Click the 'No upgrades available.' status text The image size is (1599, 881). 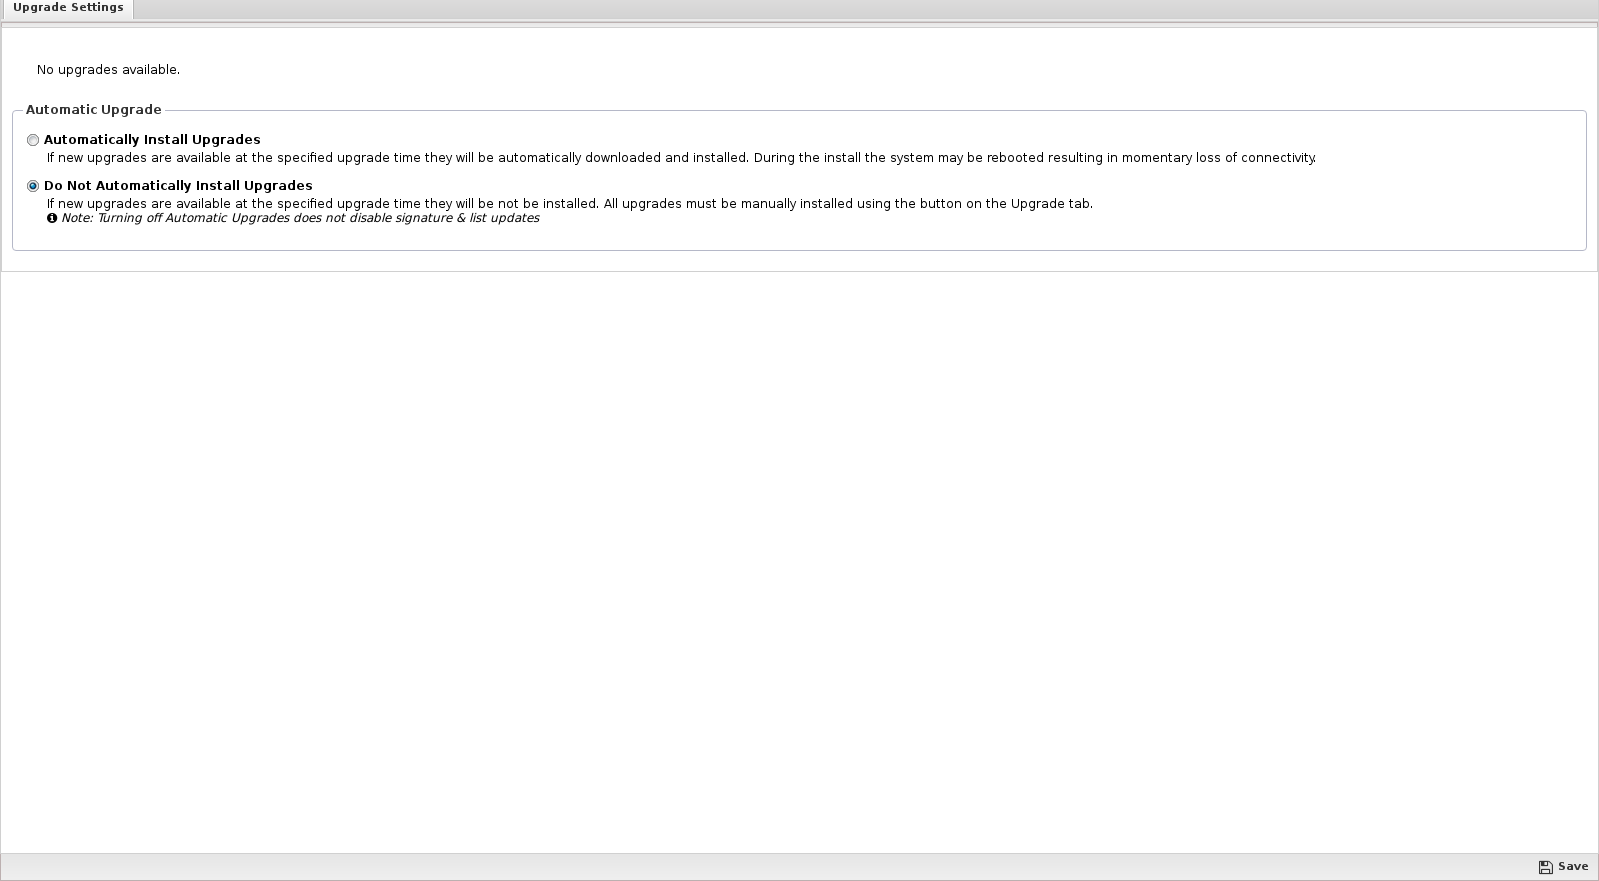click(108, 70)
